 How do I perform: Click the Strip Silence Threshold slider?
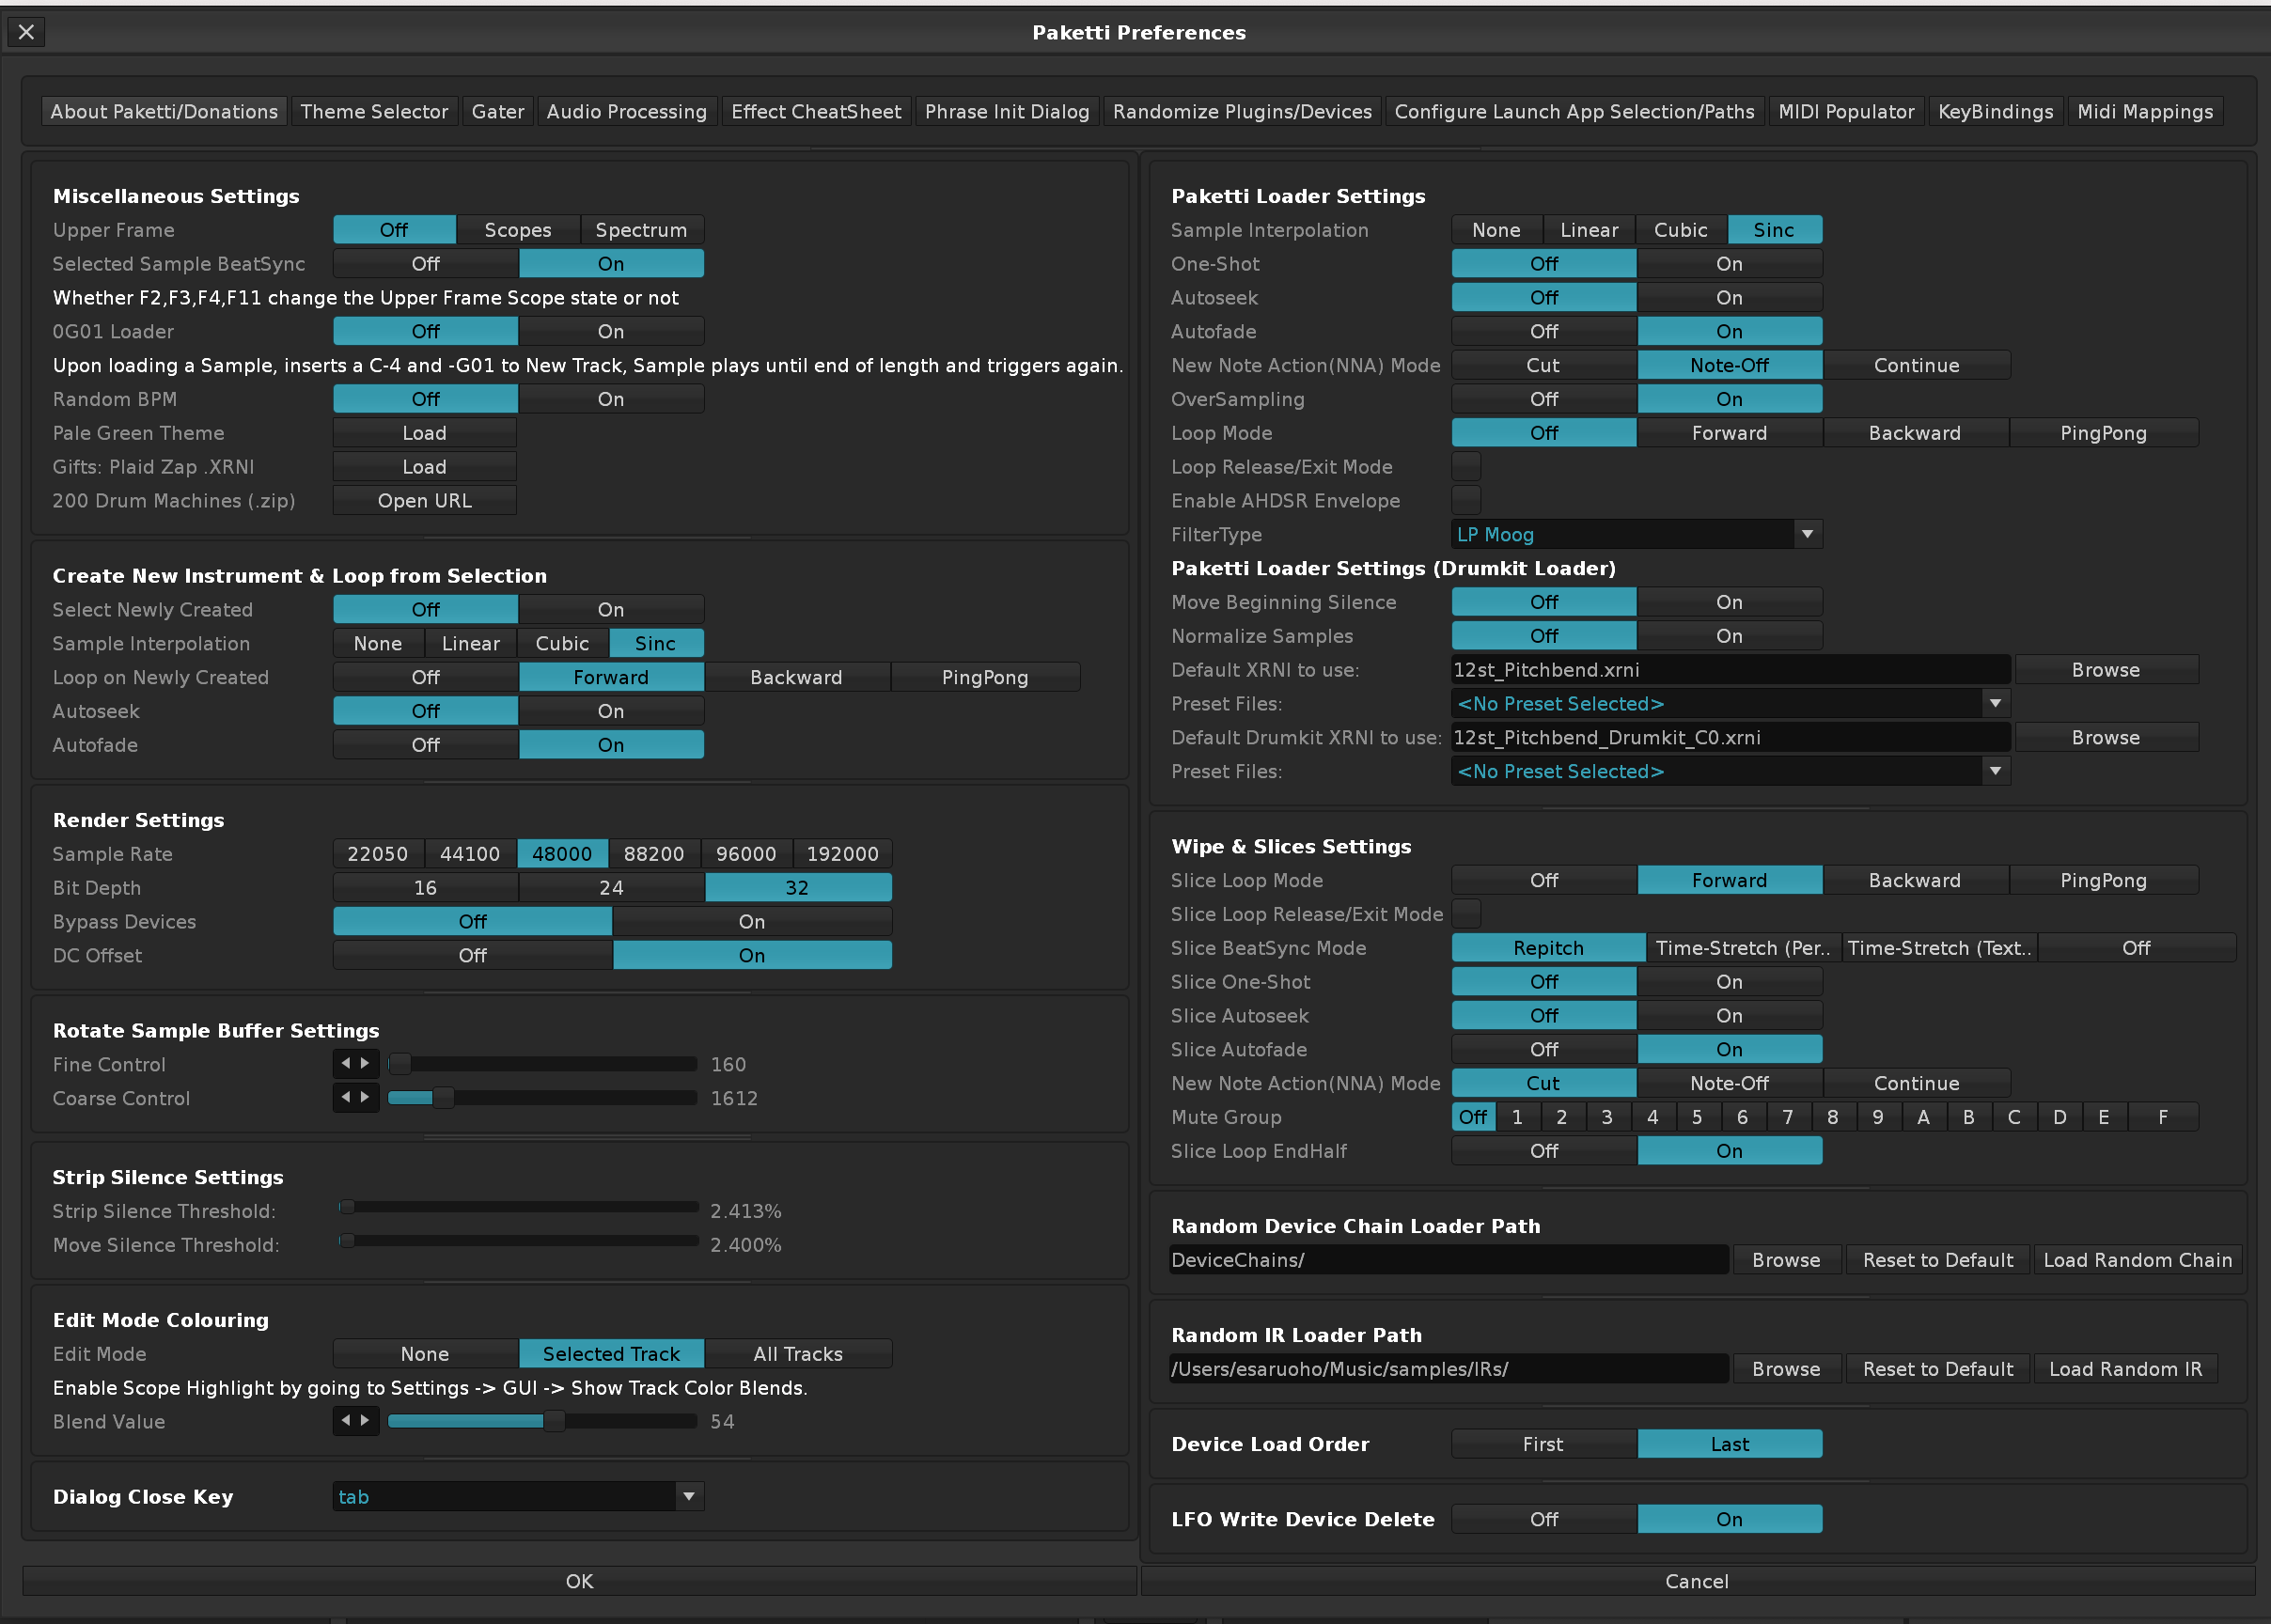coord(518,1207)
